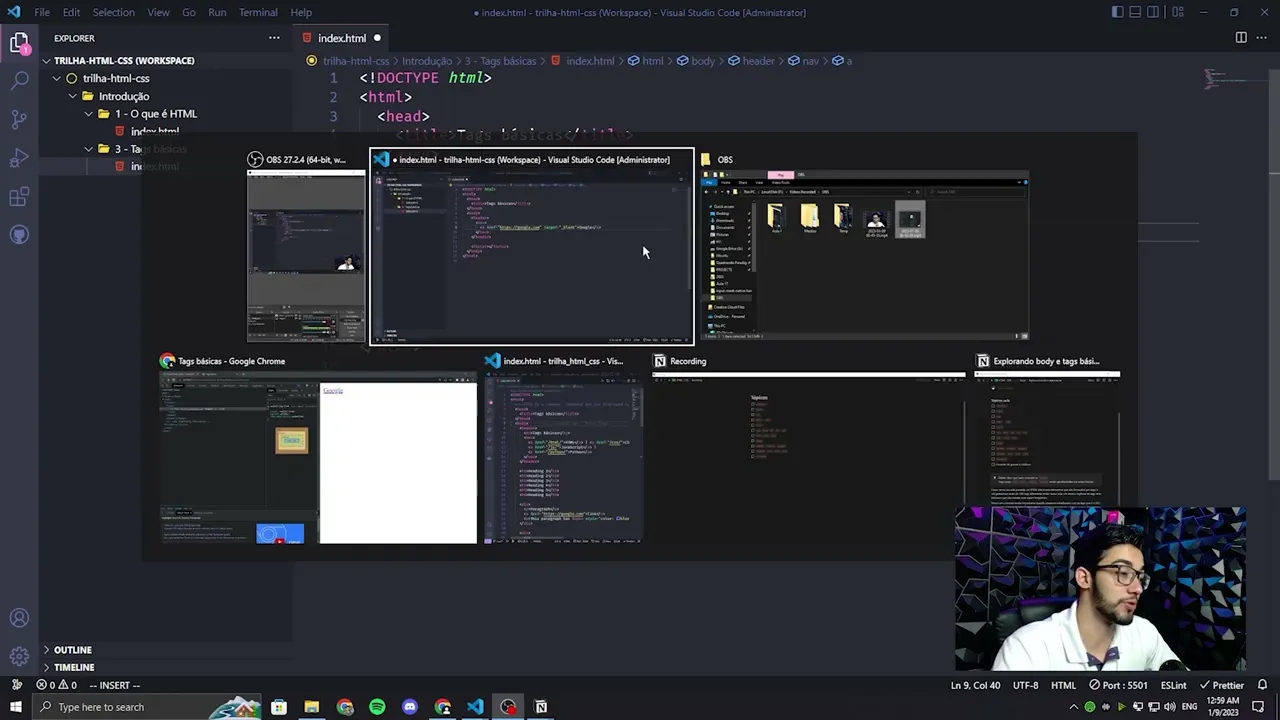Click the 'nav' breadcrumb item

pos(803,61)
